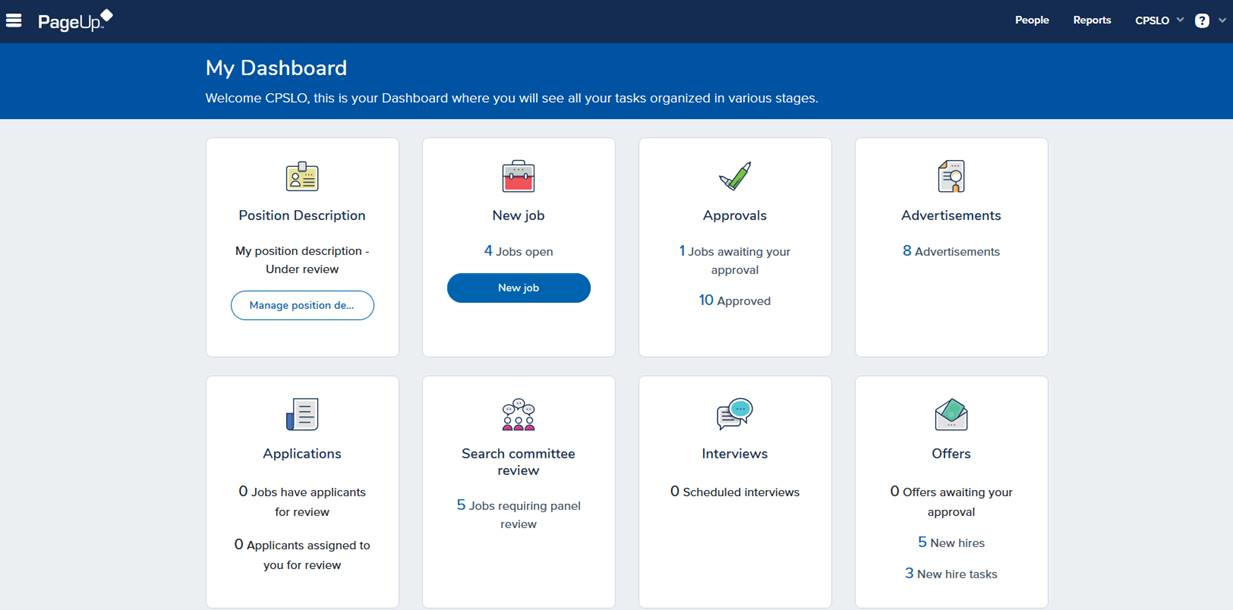Image resolution: width=1233 pixels, height=610 pixels.
Task: Click the Search committee review people icon
Action: pyautogui.click(x=518, y=414)
